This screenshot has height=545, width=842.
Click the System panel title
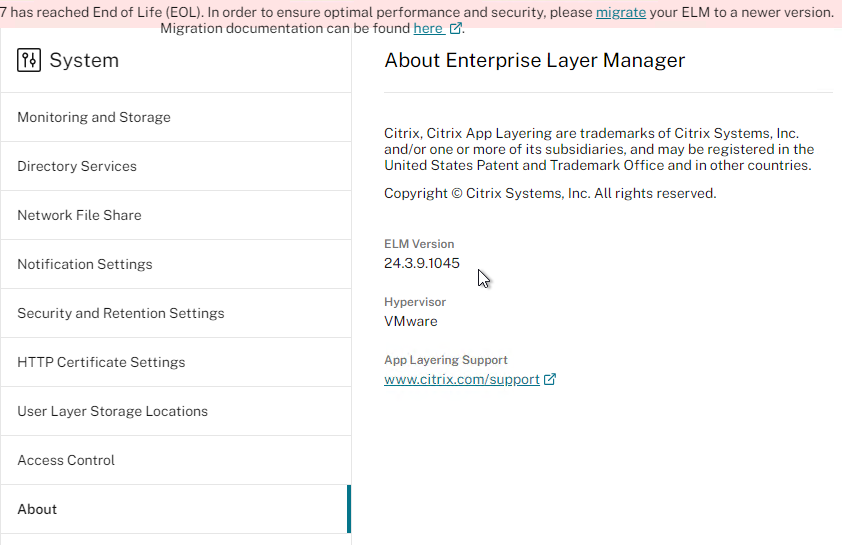[x=84, y=60]
